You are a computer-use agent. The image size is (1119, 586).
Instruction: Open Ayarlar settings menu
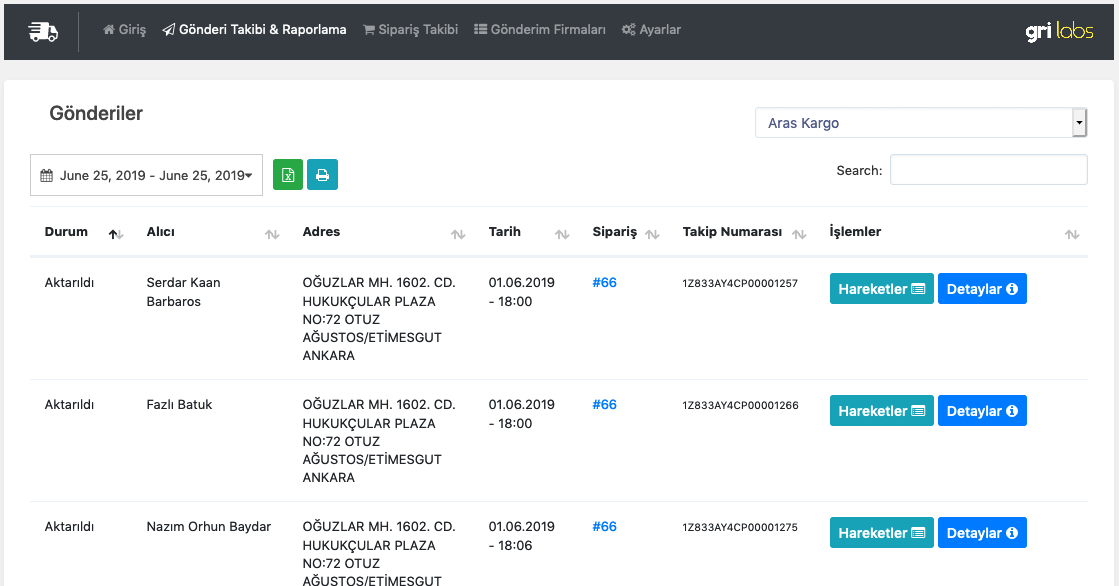pyautogui.click(x=651, y=30)
